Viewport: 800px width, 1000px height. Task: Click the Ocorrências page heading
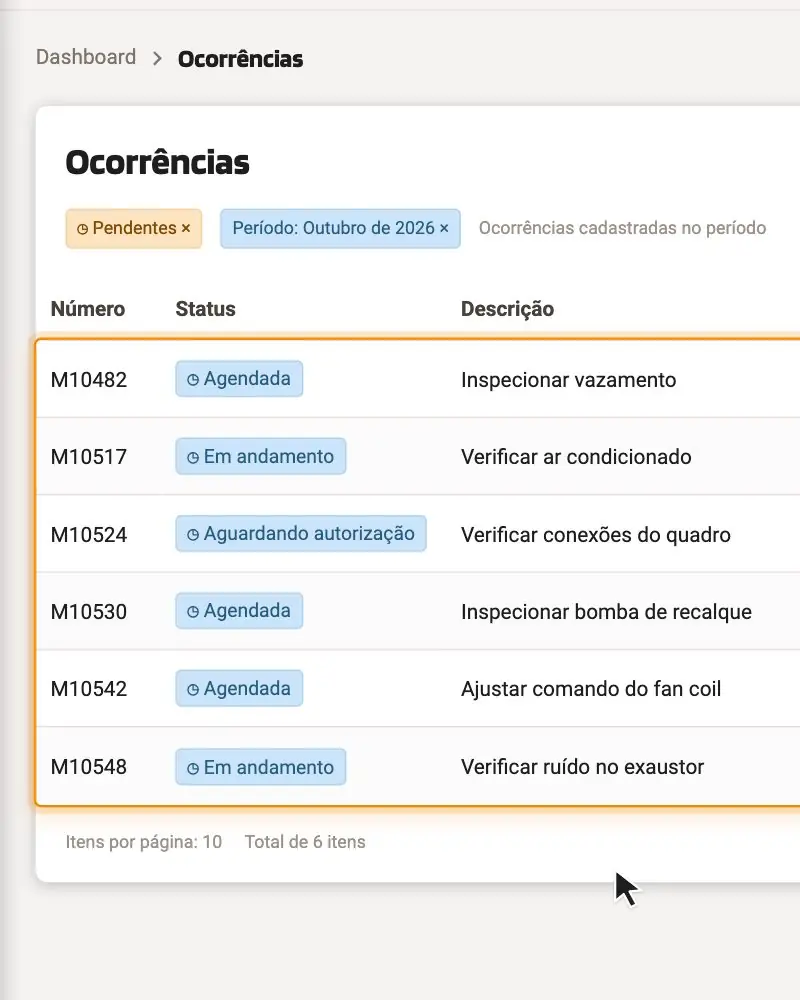(x=157, y=162)
